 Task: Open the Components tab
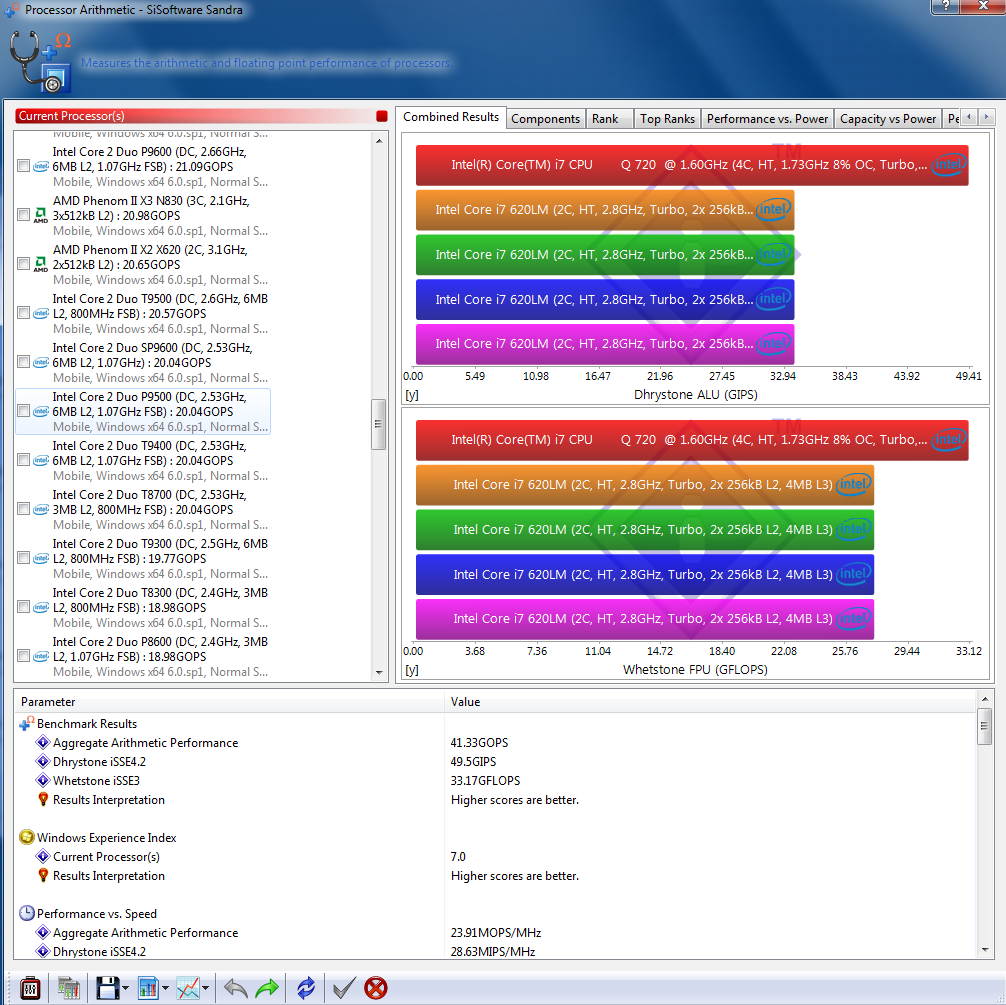(x=545, y=119)
